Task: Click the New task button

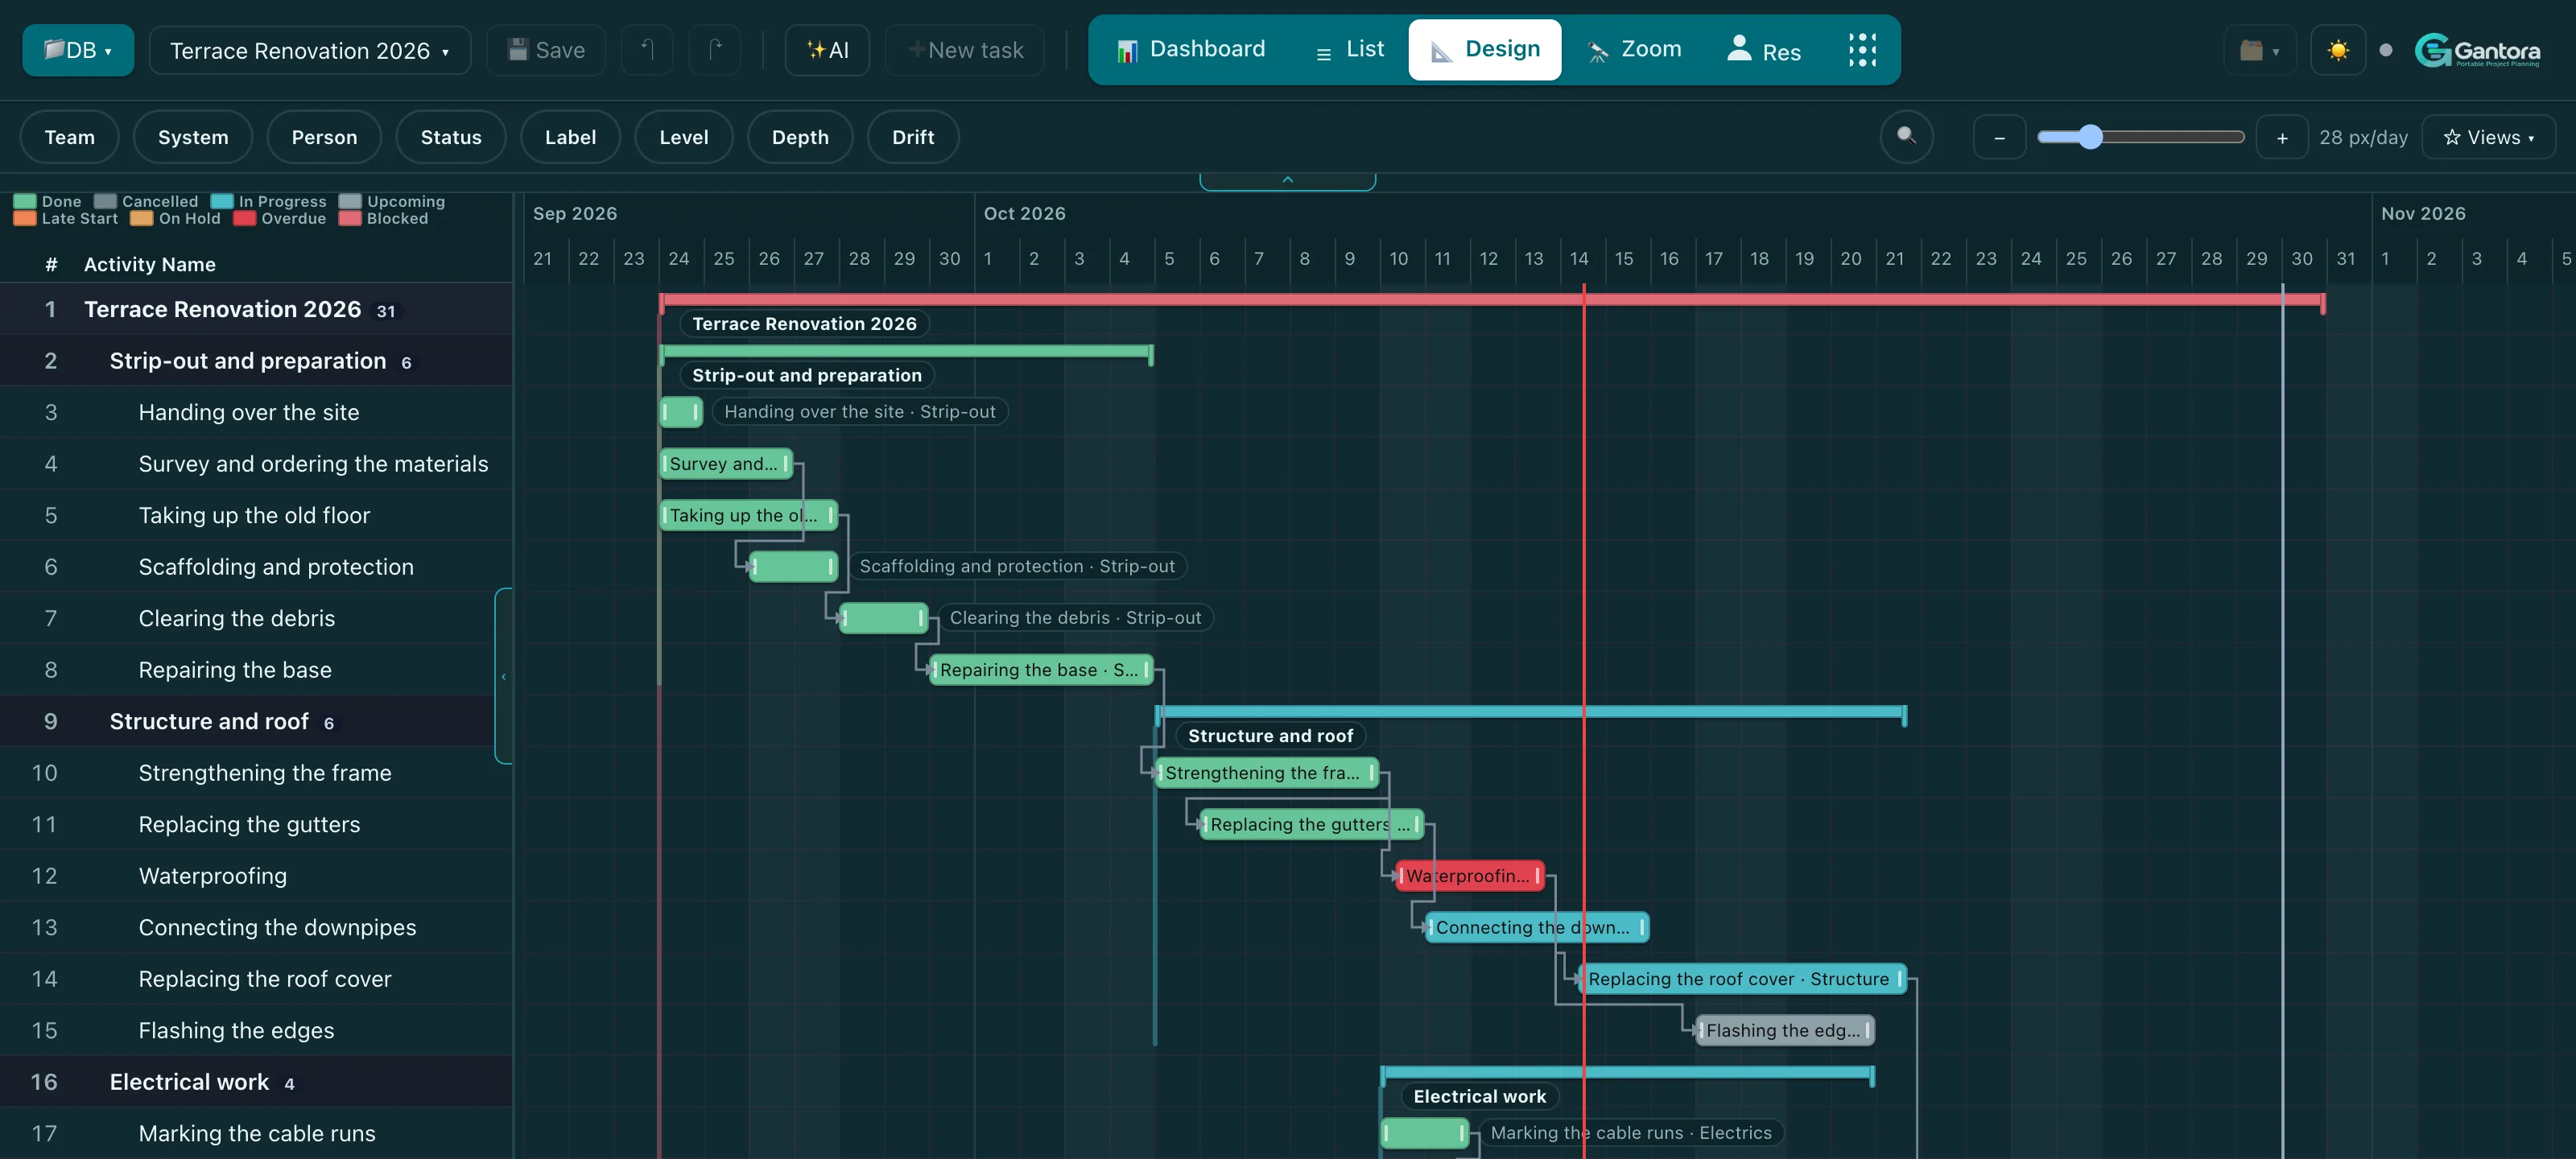Action: [x=965, y=50]
